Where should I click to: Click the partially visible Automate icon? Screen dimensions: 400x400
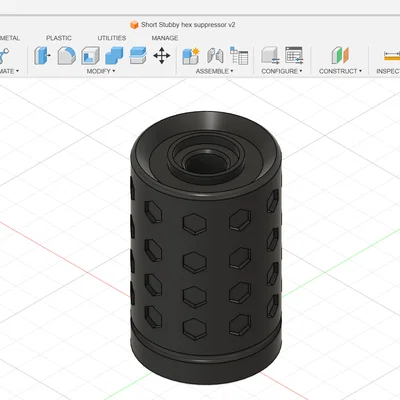click(4, 55)
